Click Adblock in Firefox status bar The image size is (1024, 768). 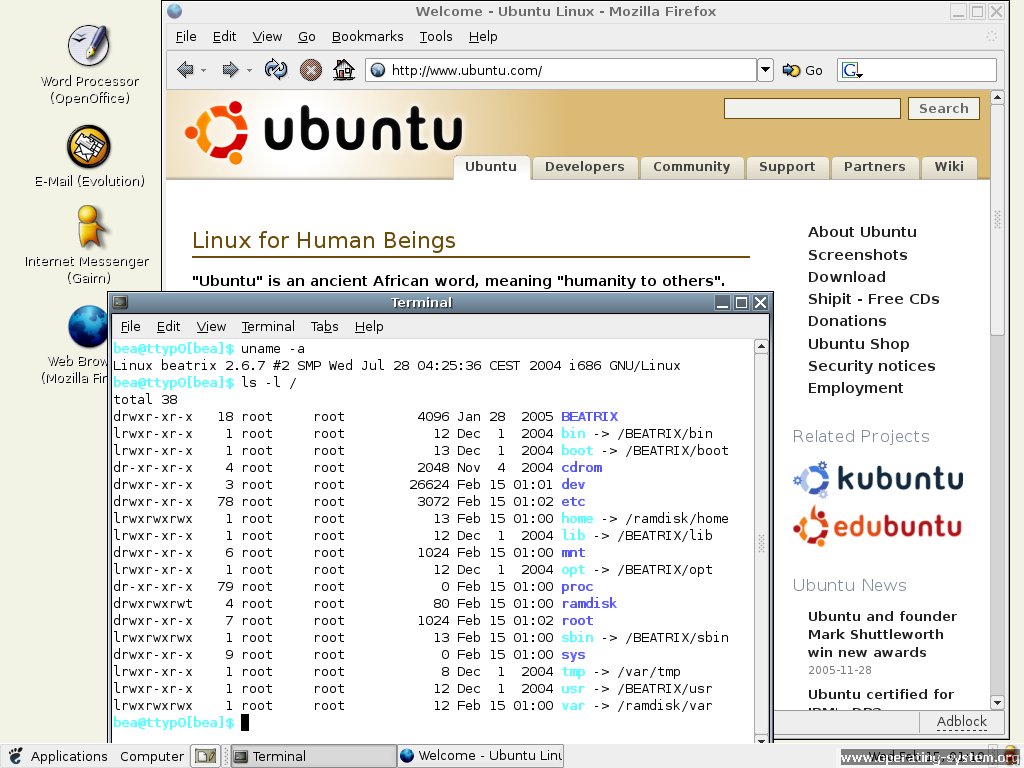961,721
